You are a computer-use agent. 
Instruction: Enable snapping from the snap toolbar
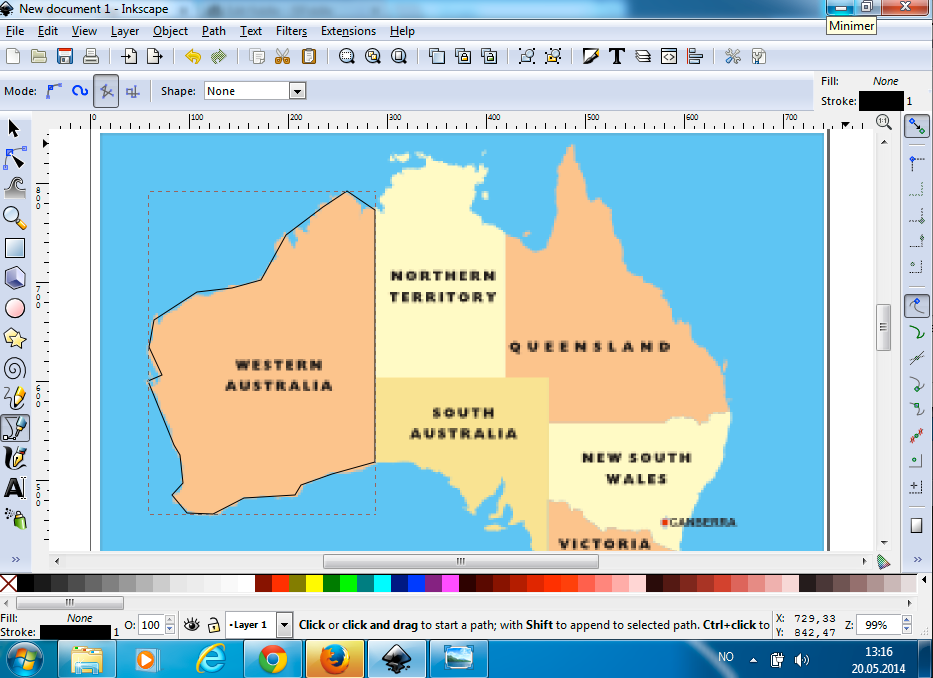click(917, 126)
